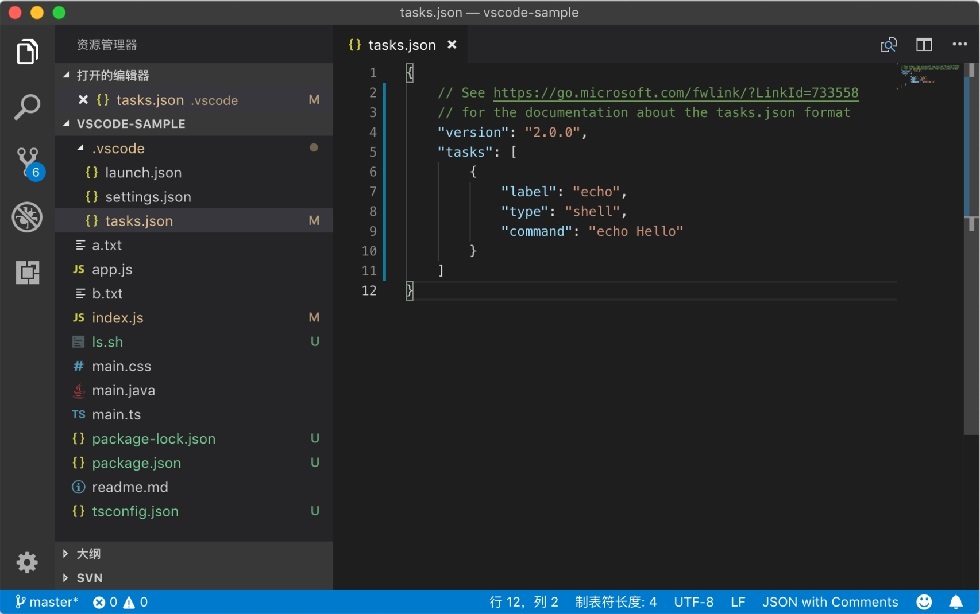Open readme.md file

(194, 487)
